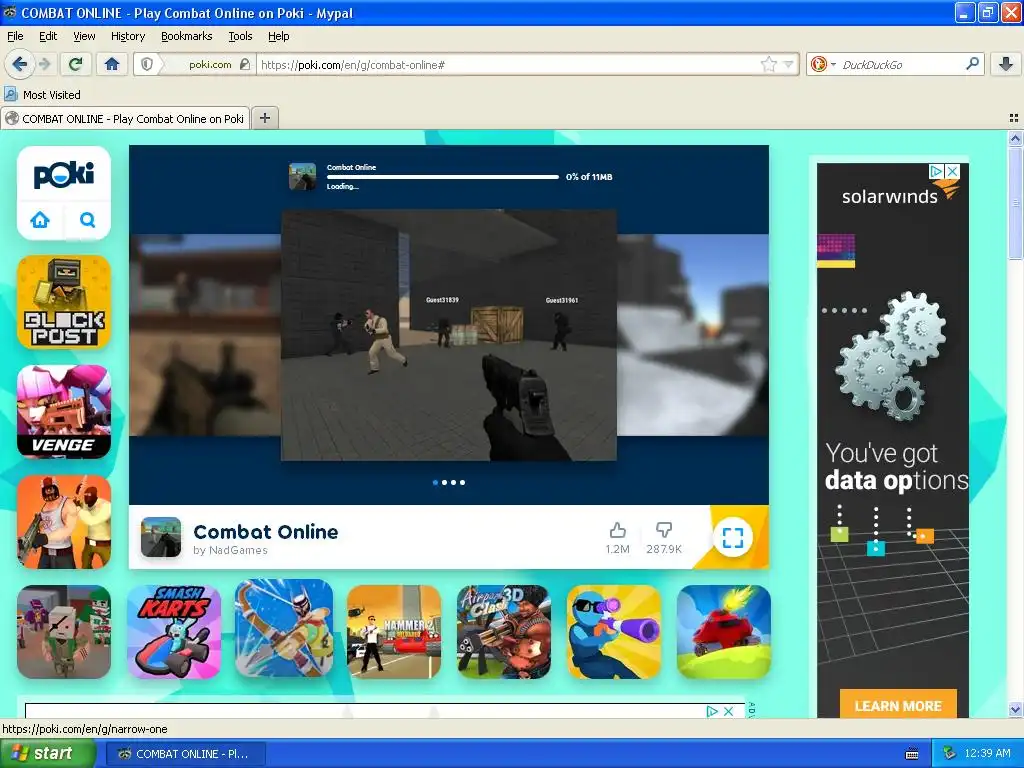The image size is (1024, 768).
Task: Click the blurred left carousel image
Action: coord(205,334)
